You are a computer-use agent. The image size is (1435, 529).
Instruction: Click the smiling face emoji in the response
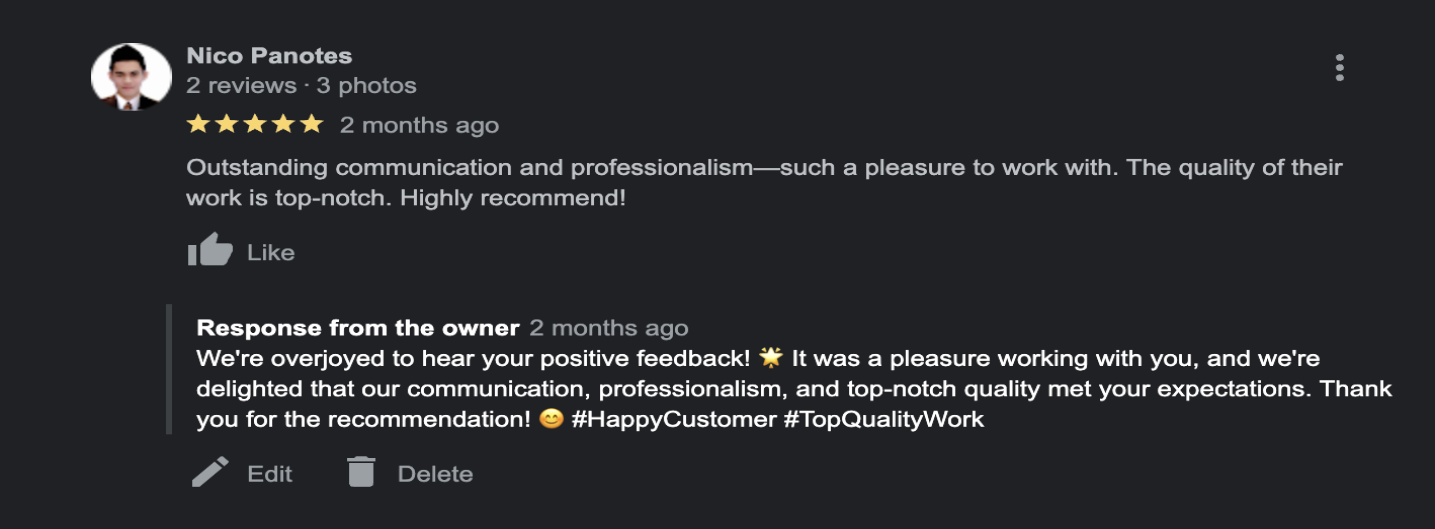pos(551,419)
